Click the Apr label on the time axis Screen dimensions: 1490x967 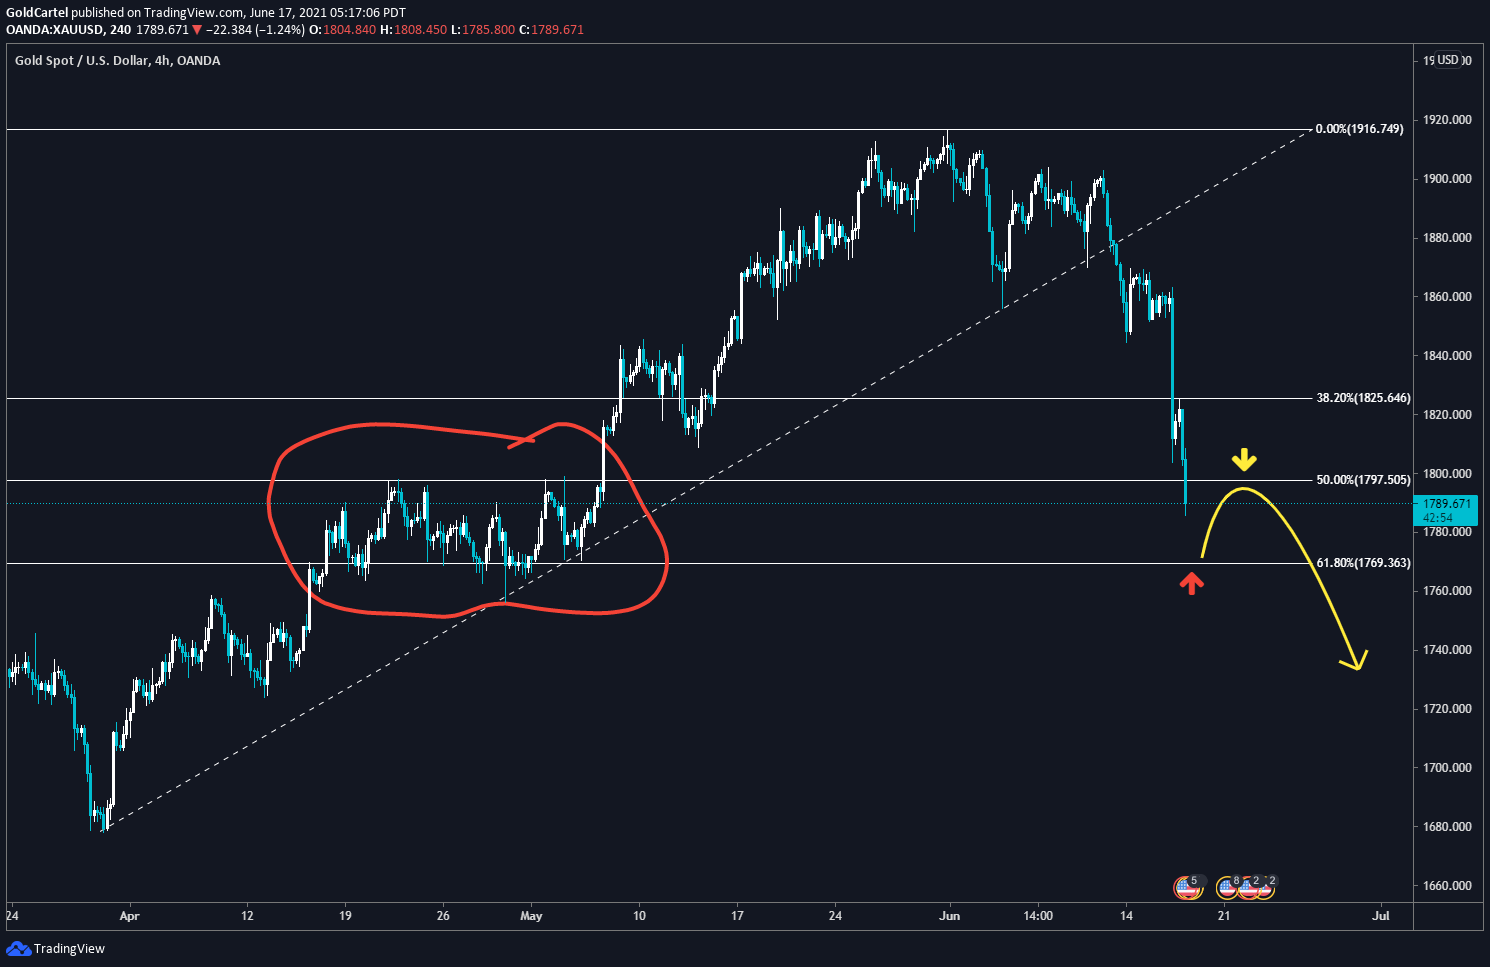coord(129,916)
